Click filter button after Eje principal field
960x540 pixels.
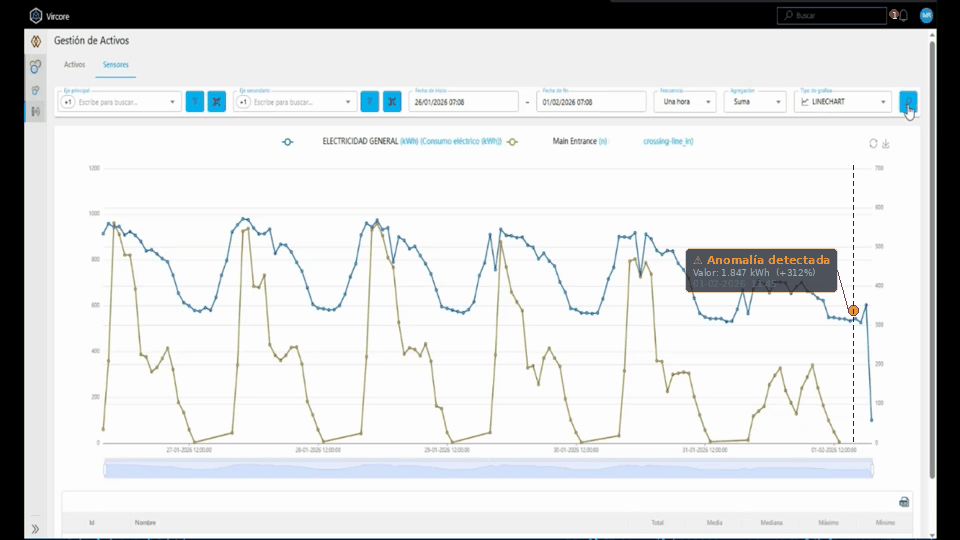point(195,102)
